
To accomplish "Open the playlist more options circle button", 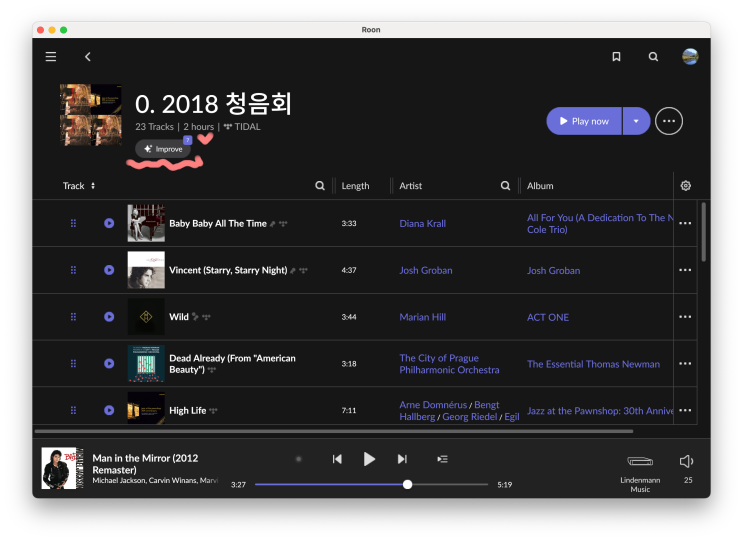I will (x=669, y=121).
